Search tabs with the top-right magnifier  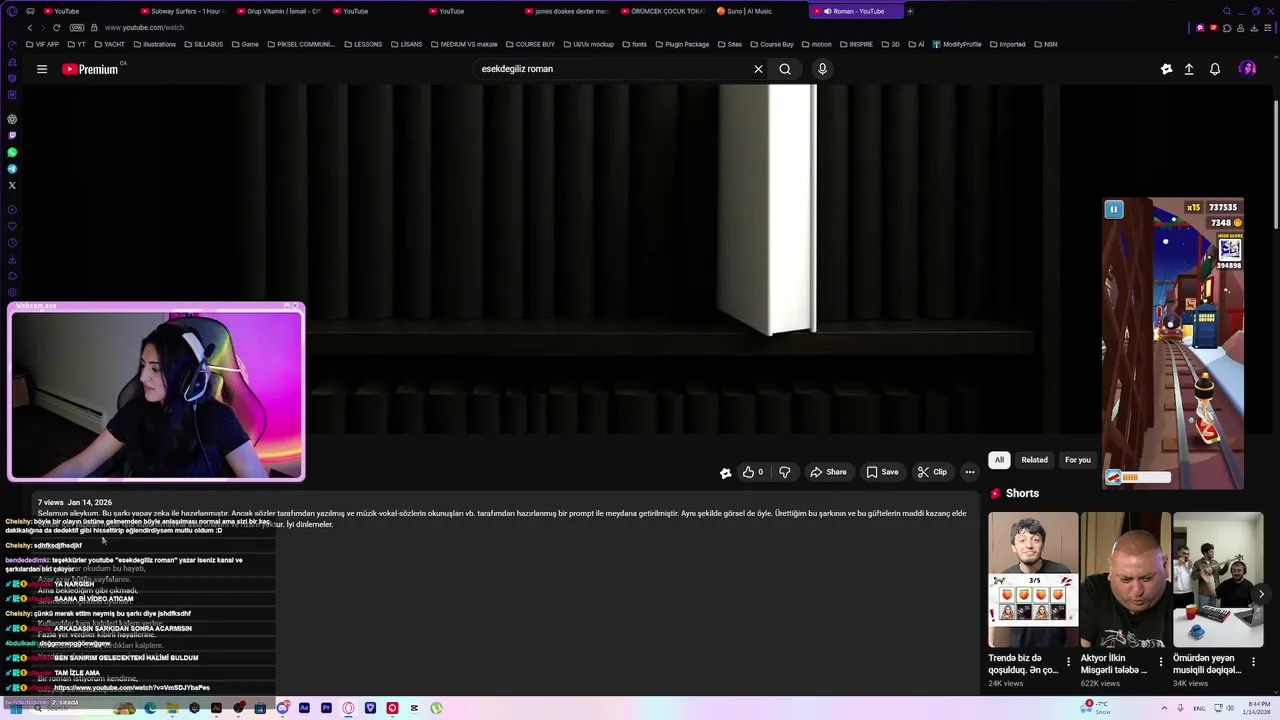tap(1227, 11)
